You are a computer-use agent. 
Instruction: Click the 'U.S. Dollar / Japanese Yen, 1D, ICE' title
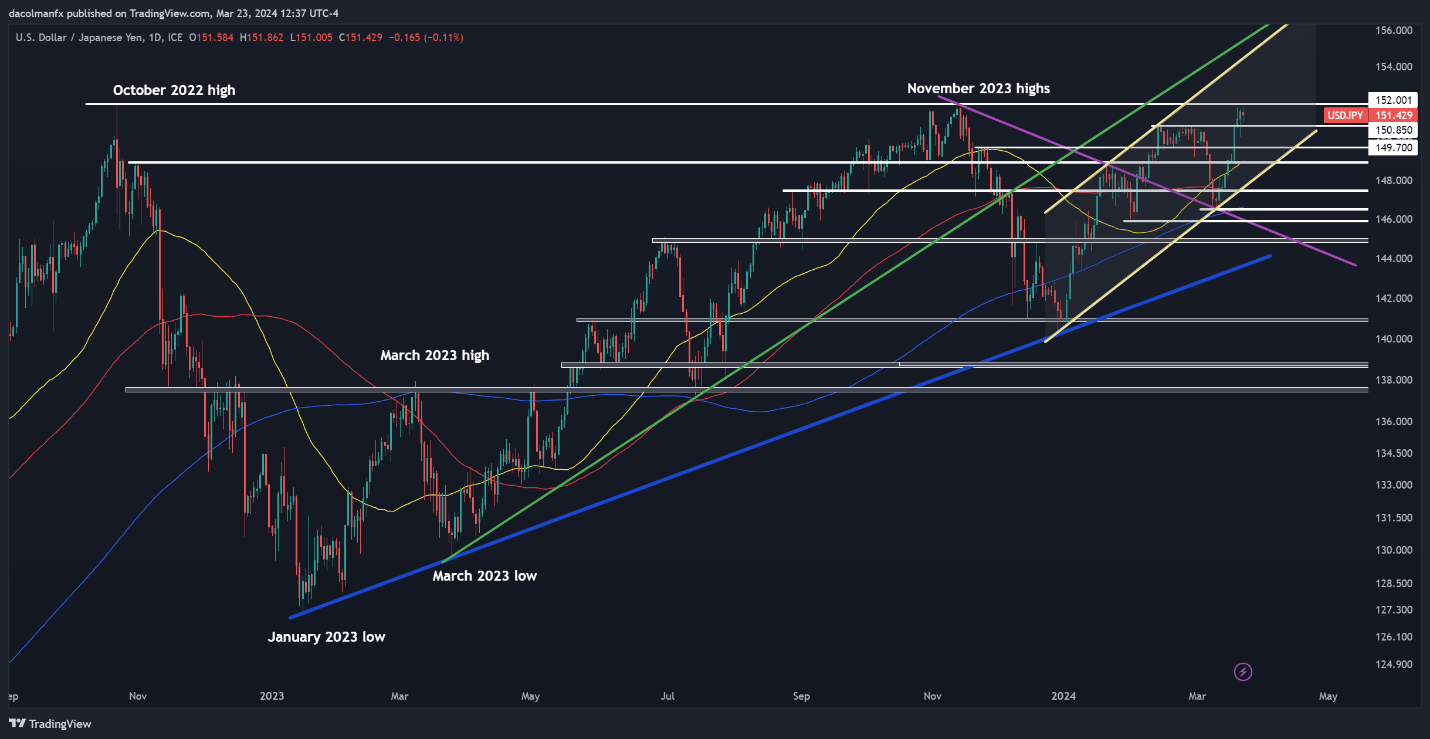click(101, 37)
